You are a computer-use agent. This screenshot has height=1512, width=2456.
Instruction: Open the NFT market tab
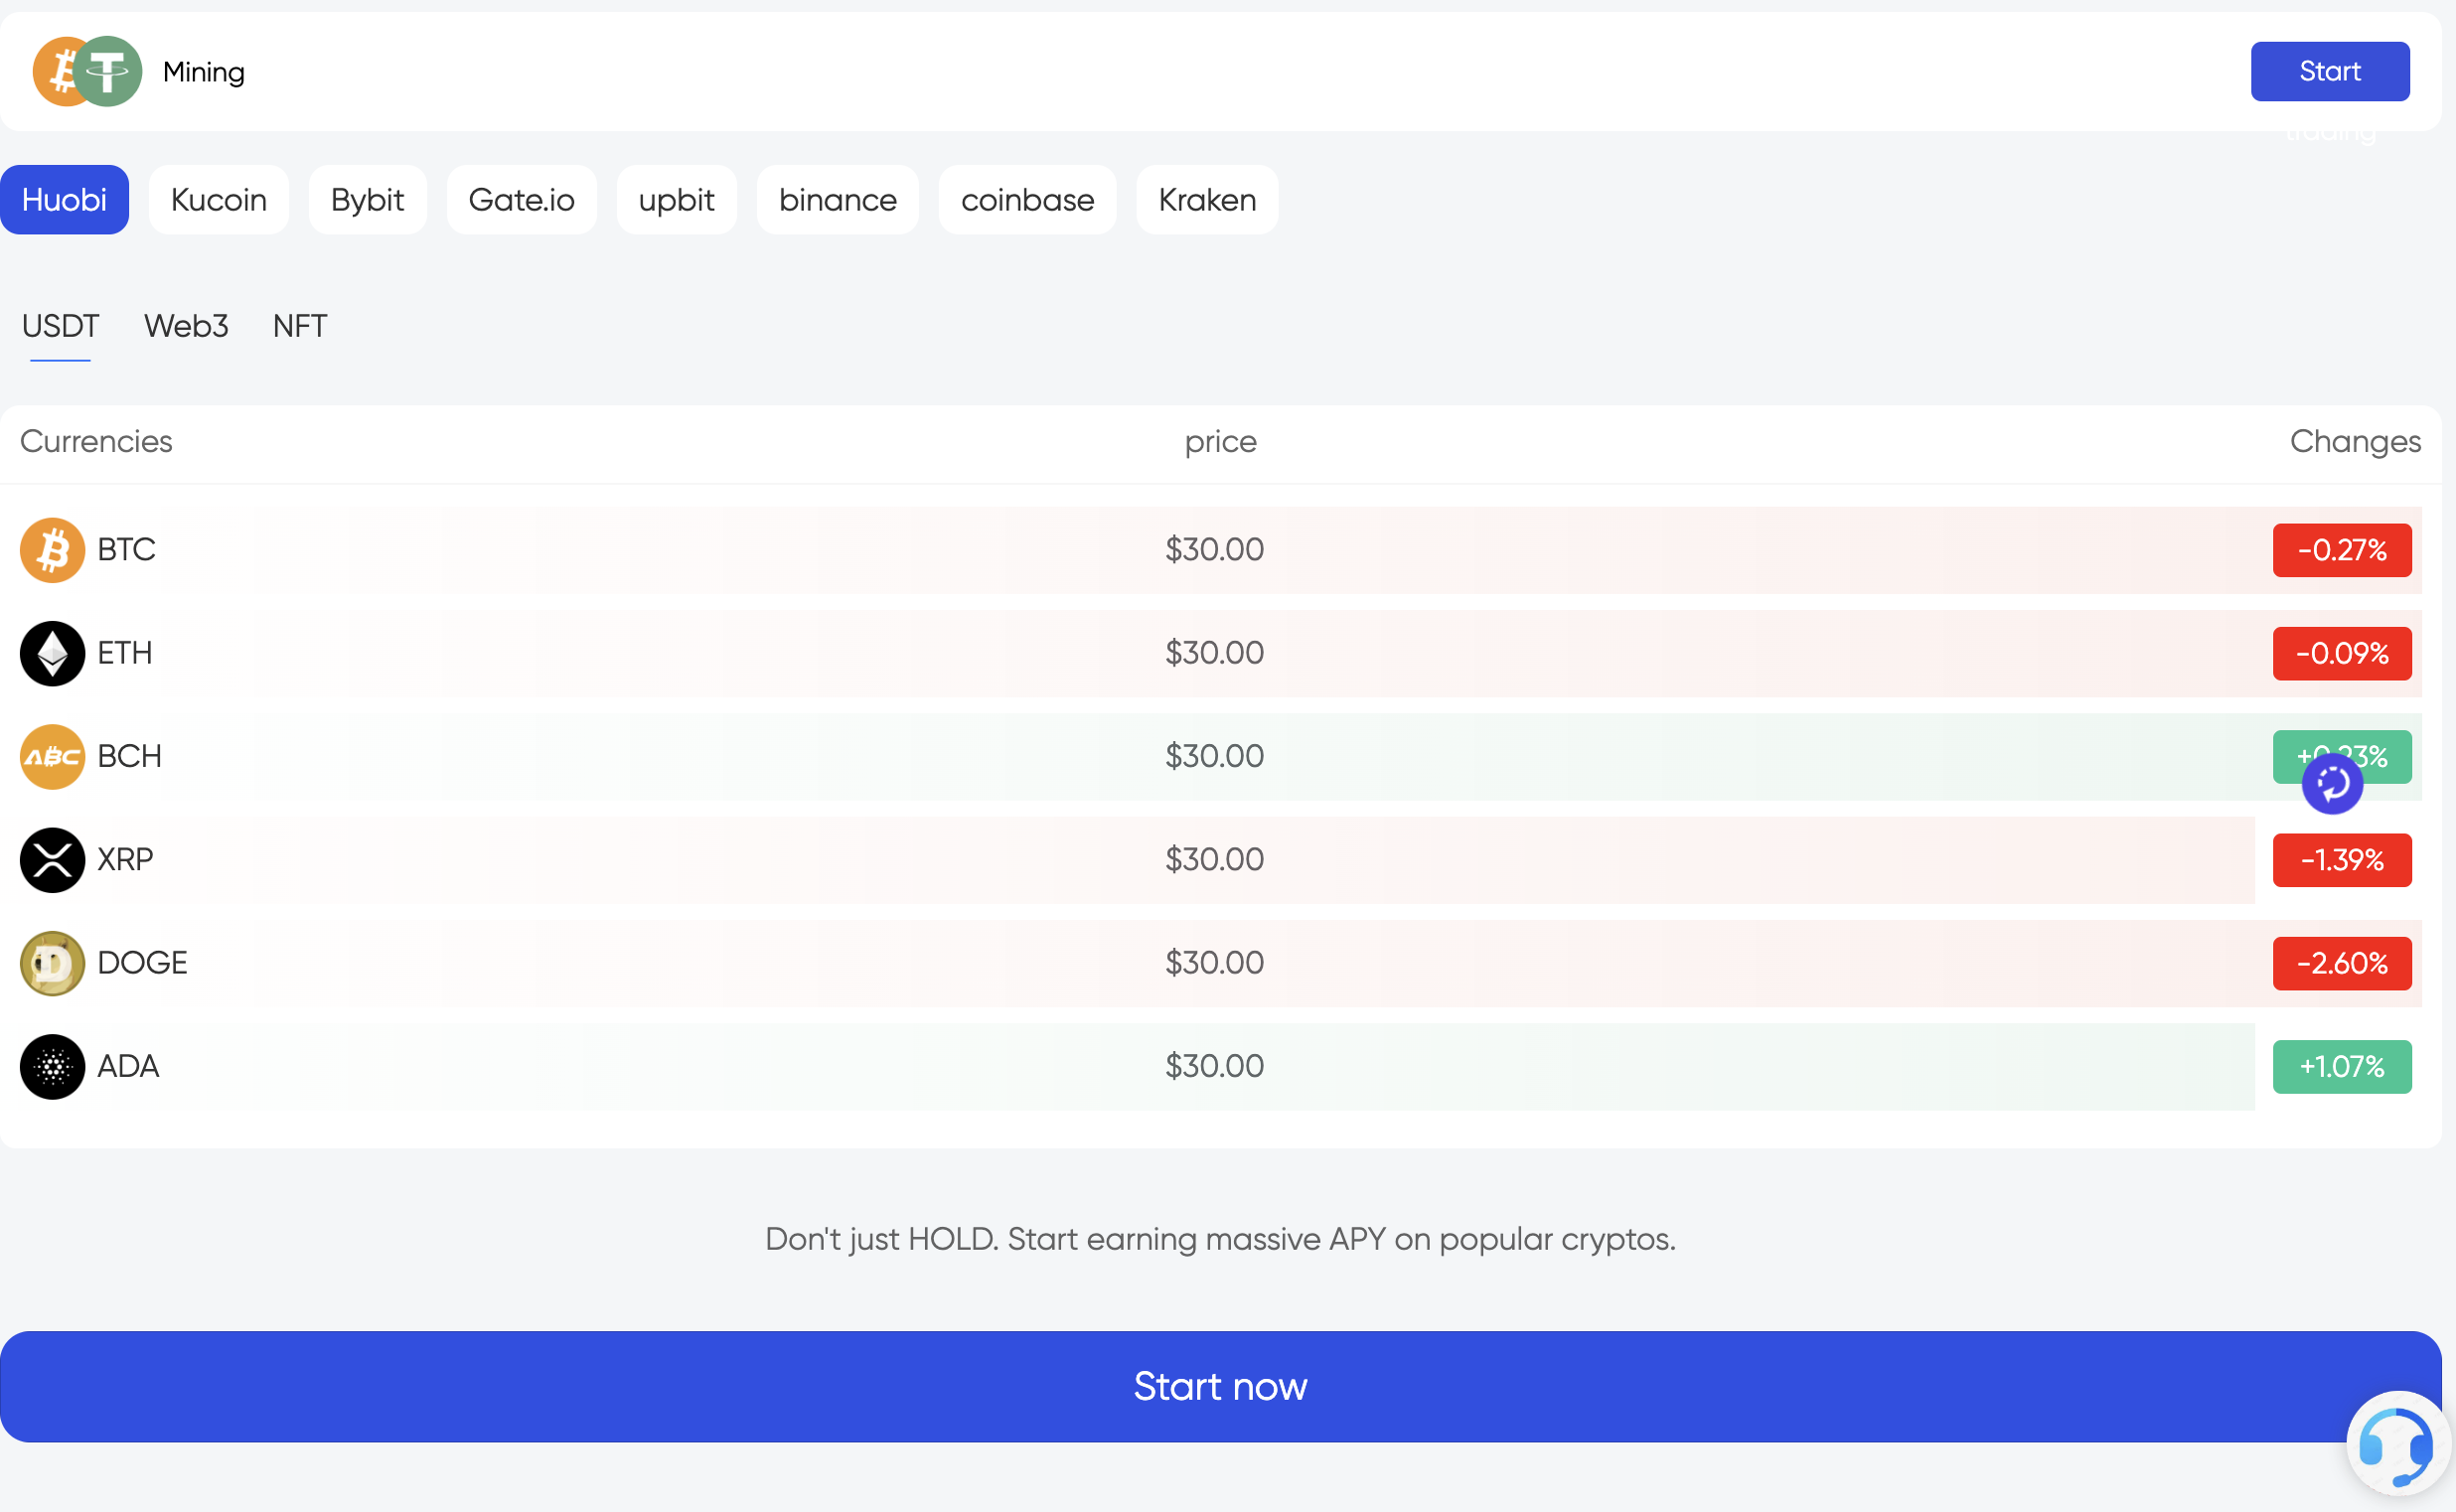pos(300,326)
